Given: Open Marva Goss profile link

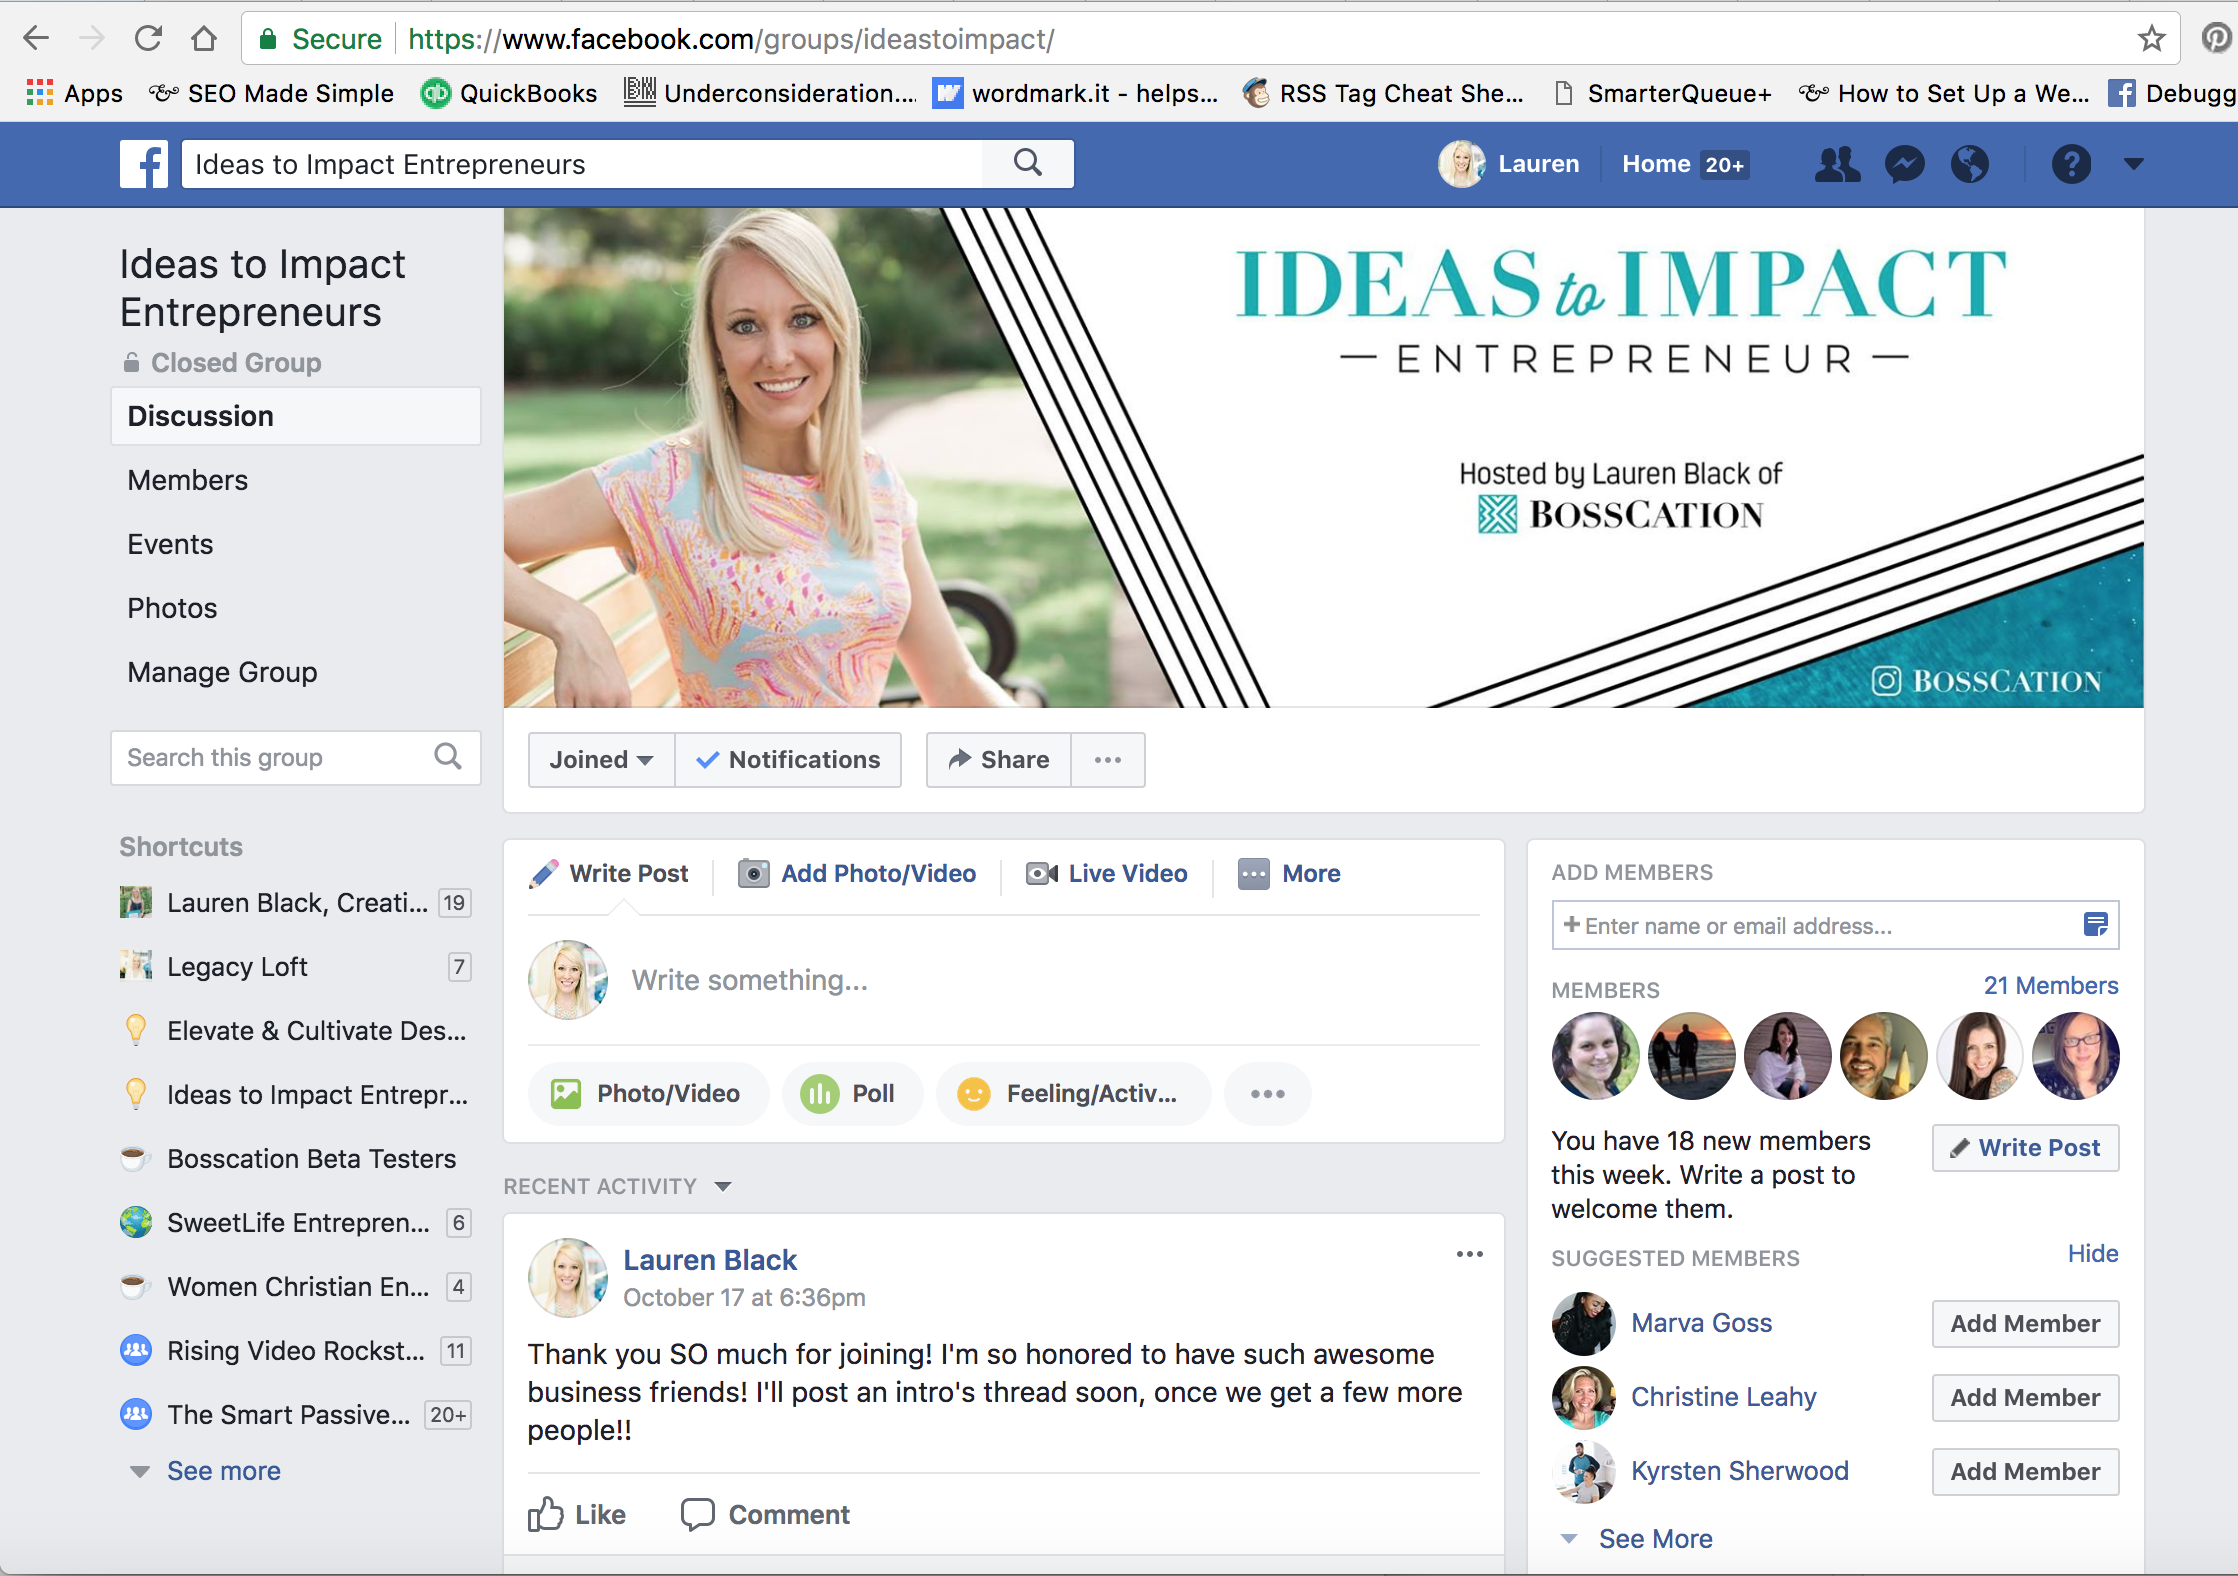Looking at the screenshot, I should pyautogui.click(x=1701, y=1323).
